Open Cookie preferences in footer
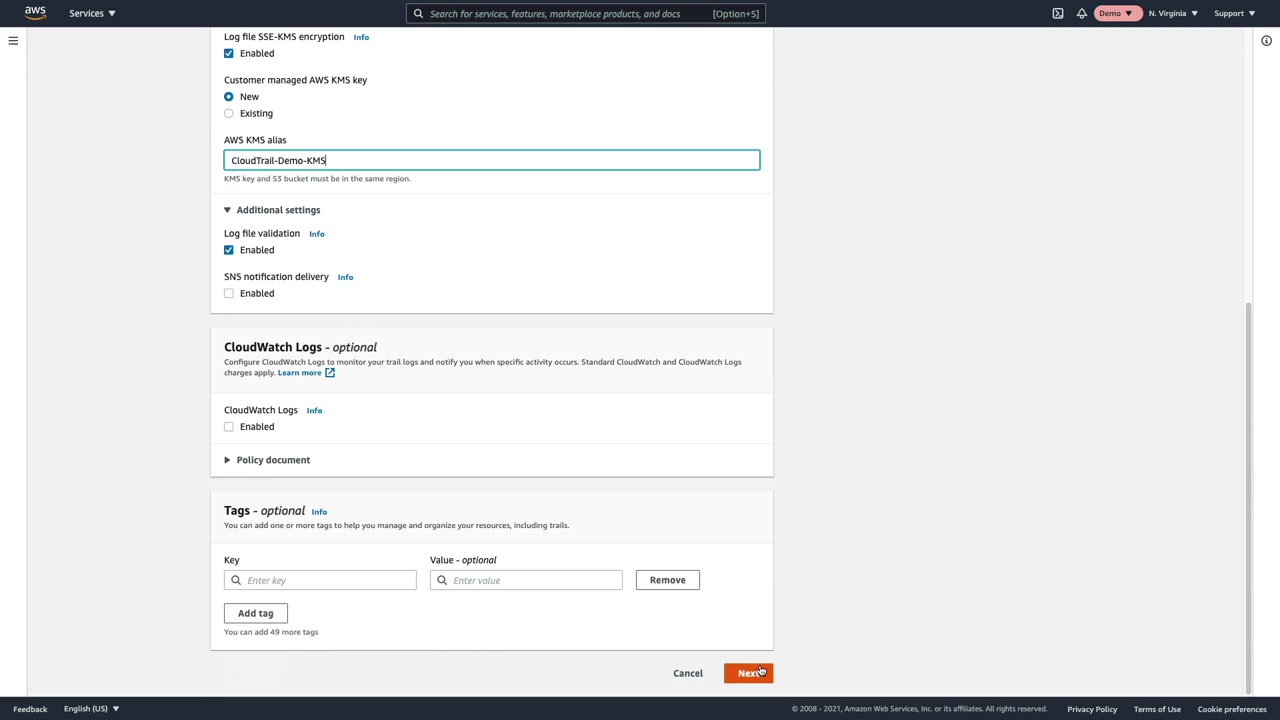Image resolution: width=1280 pixels, height=720 pixels. pyautogui.click(x=1232, y=709)
